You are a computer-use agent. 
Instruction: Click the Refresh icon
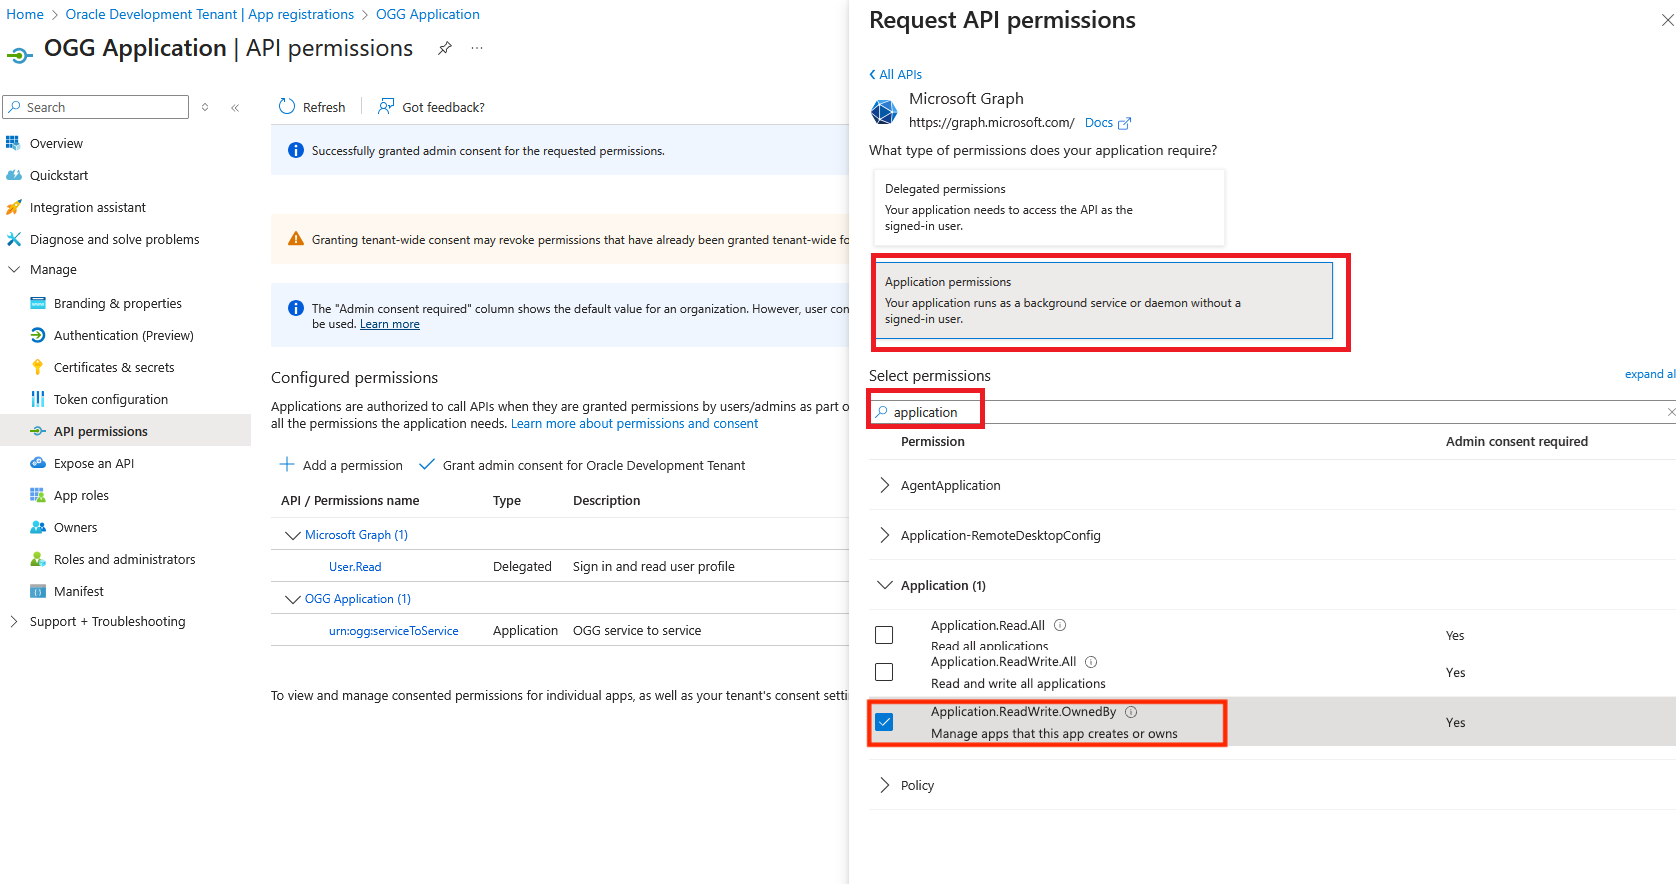click(x=286, y=106)
